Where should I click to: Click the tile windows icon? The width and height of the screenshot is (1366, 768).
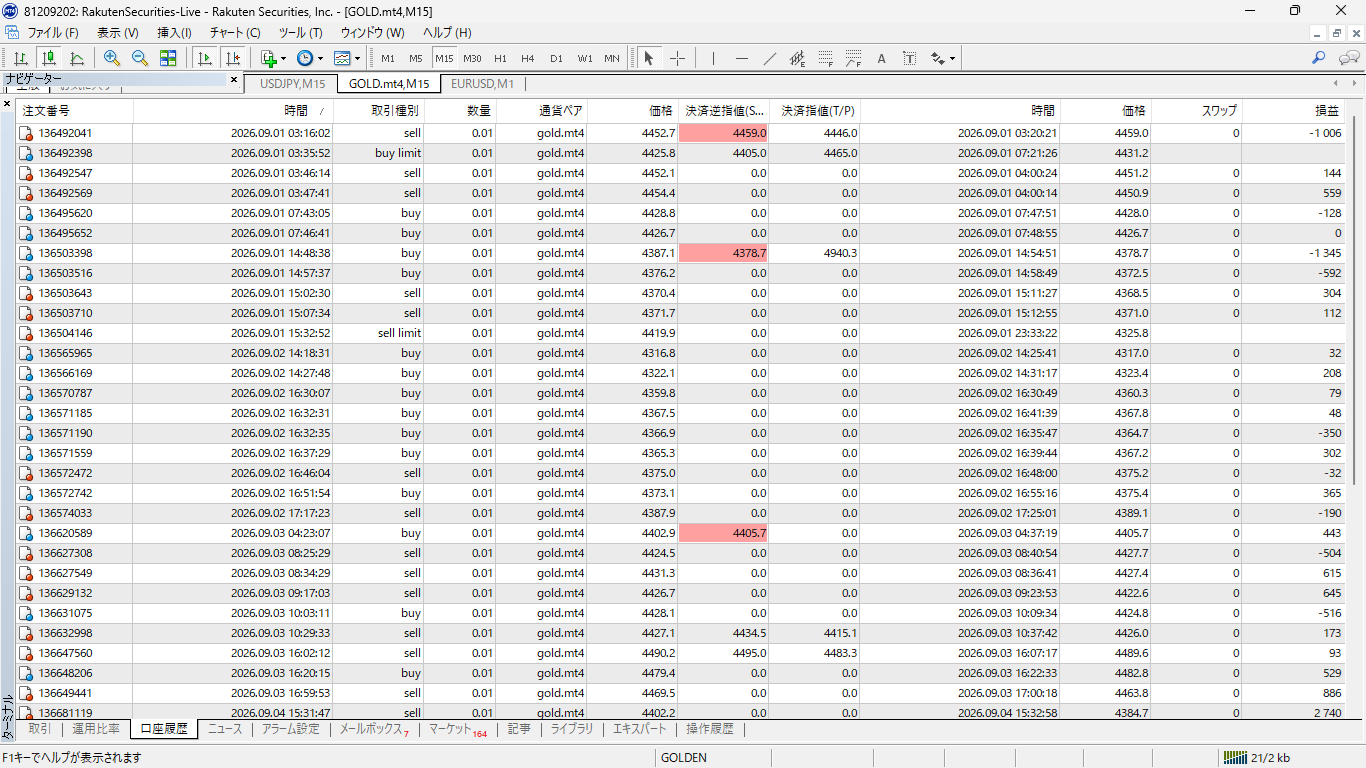[168, 58]
